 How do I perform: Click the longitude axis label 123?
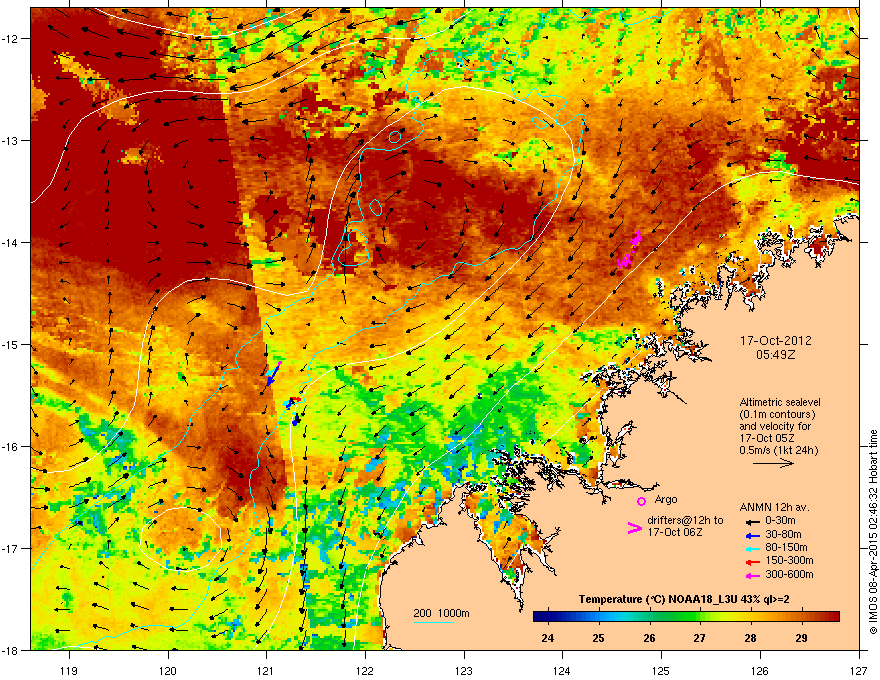click(464, 670)
